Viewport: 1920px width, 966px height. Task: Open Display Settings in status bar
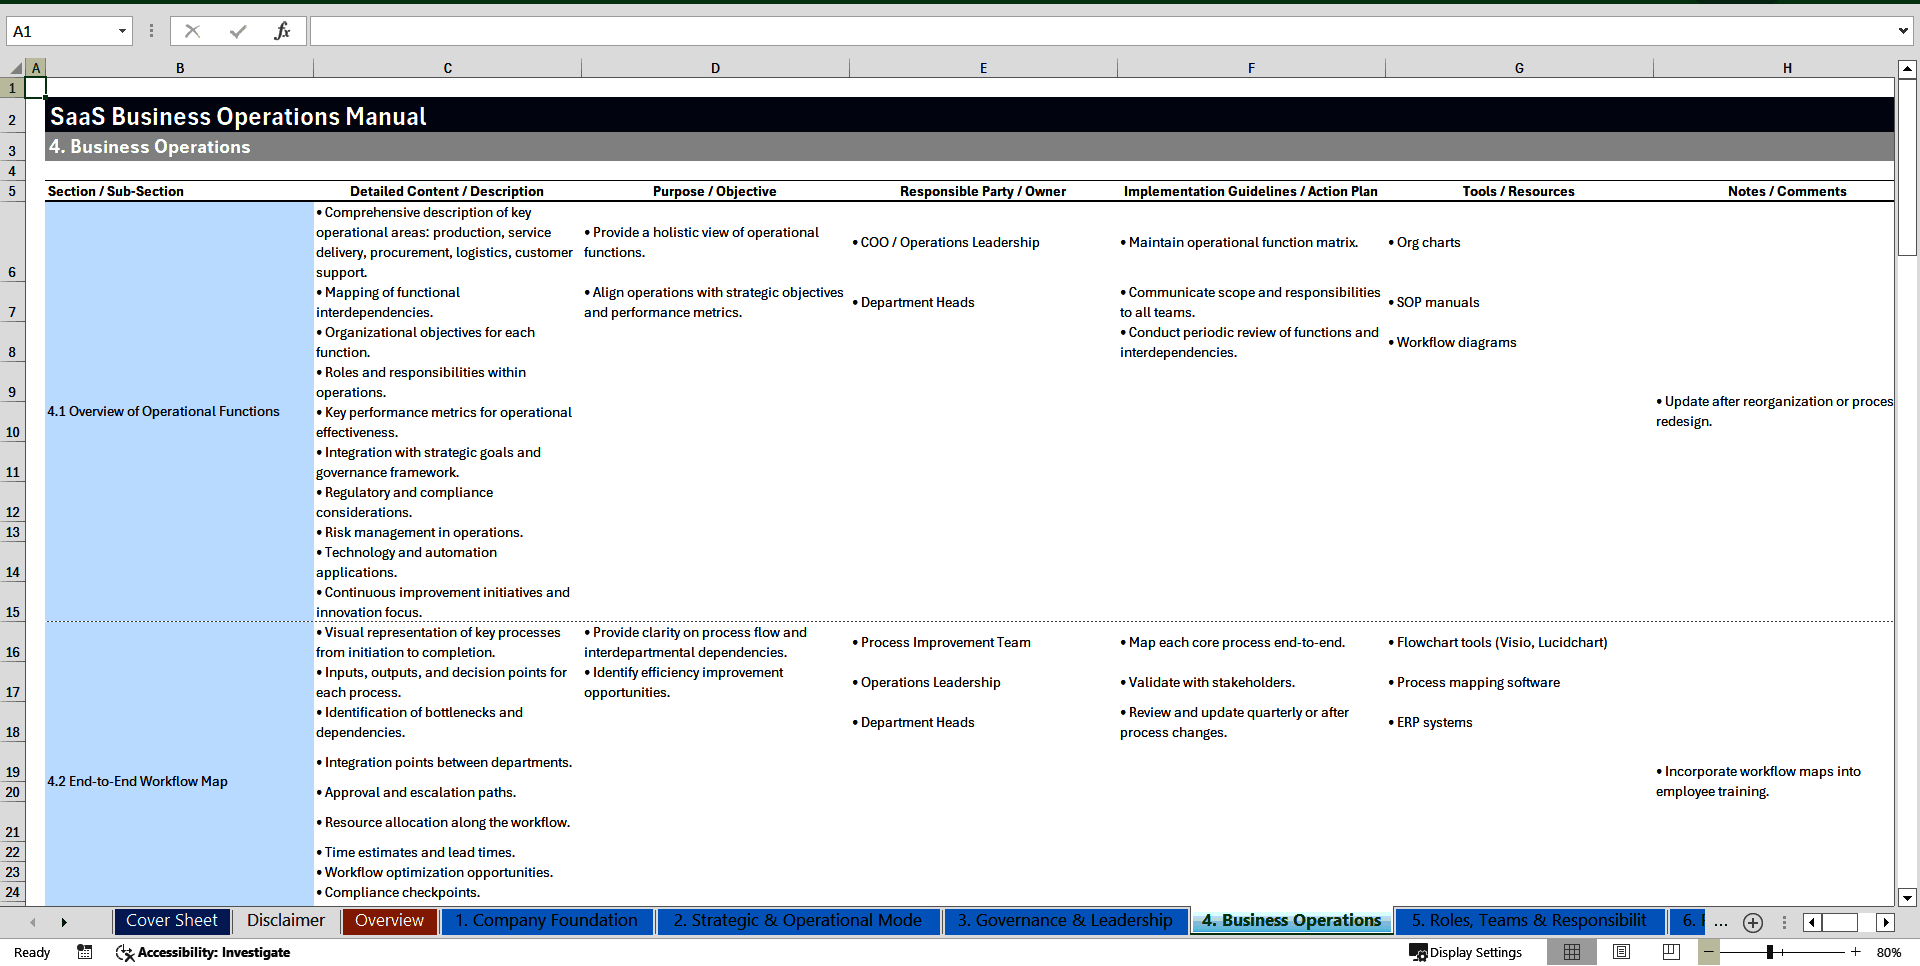[x=1466, y=952]
